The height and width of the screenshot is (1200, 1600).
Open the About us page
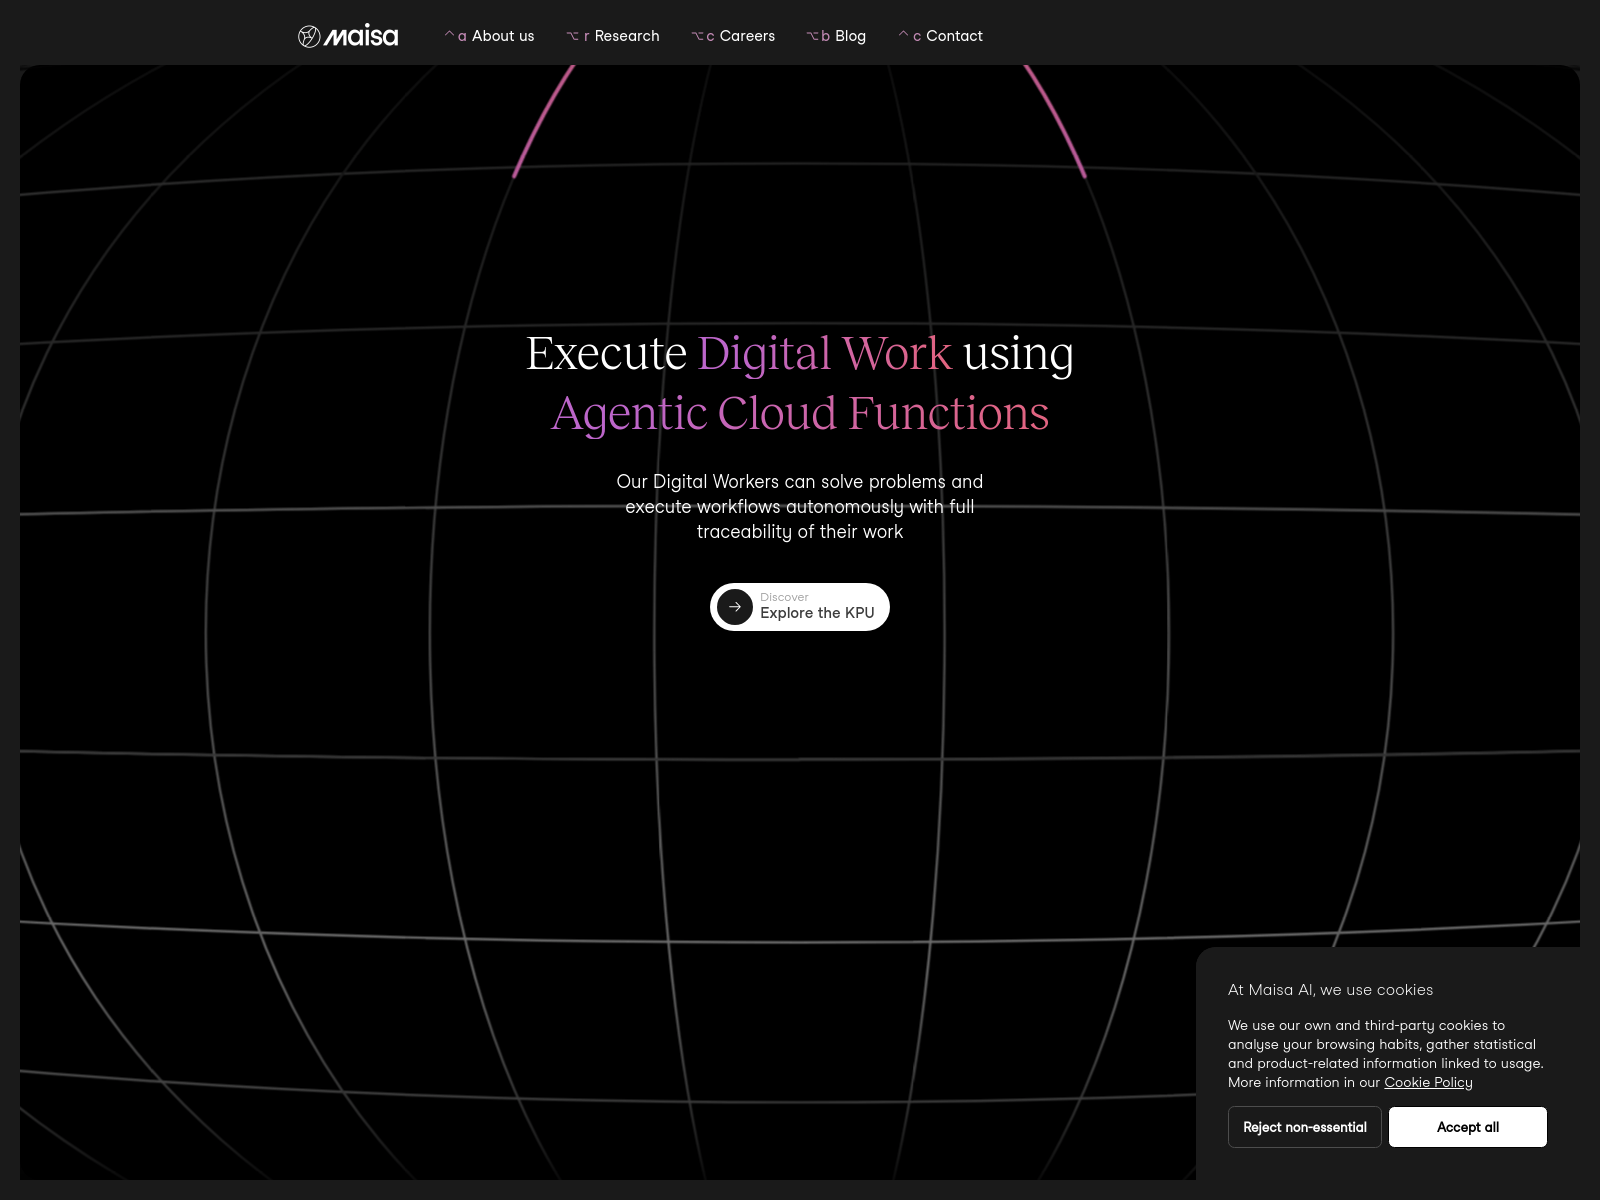click(502, 36)
